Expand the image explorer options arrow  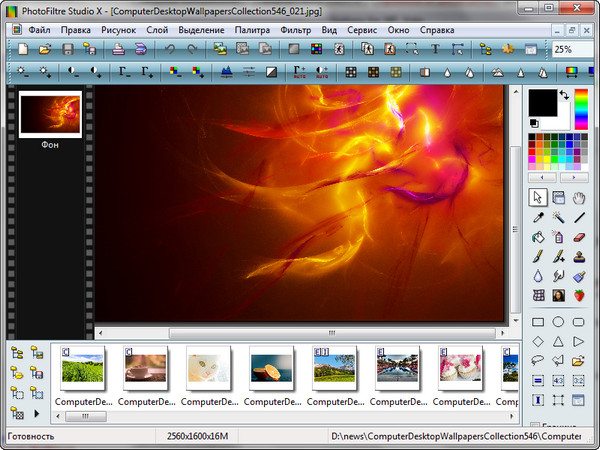tap(38, 413)
